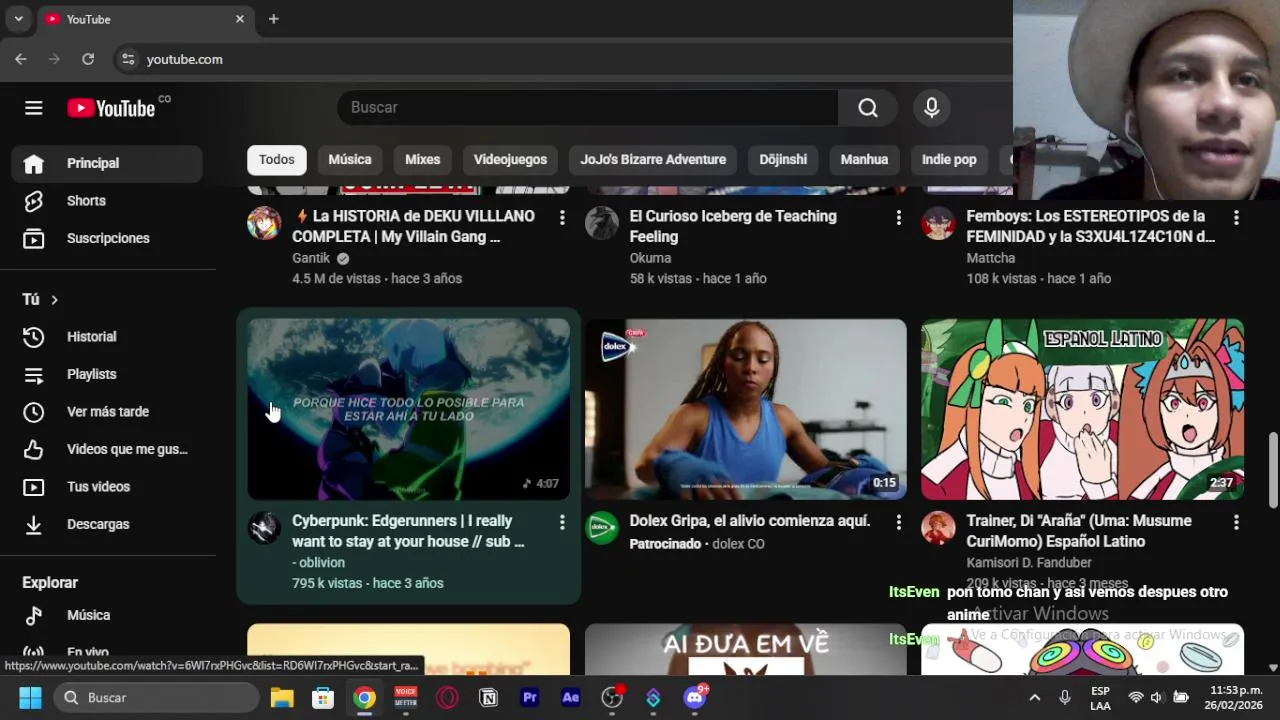Open options menu for Trainer Di Araña video
The height and width of the screenshot is (720, 1280).
(x=1236, y=522)
